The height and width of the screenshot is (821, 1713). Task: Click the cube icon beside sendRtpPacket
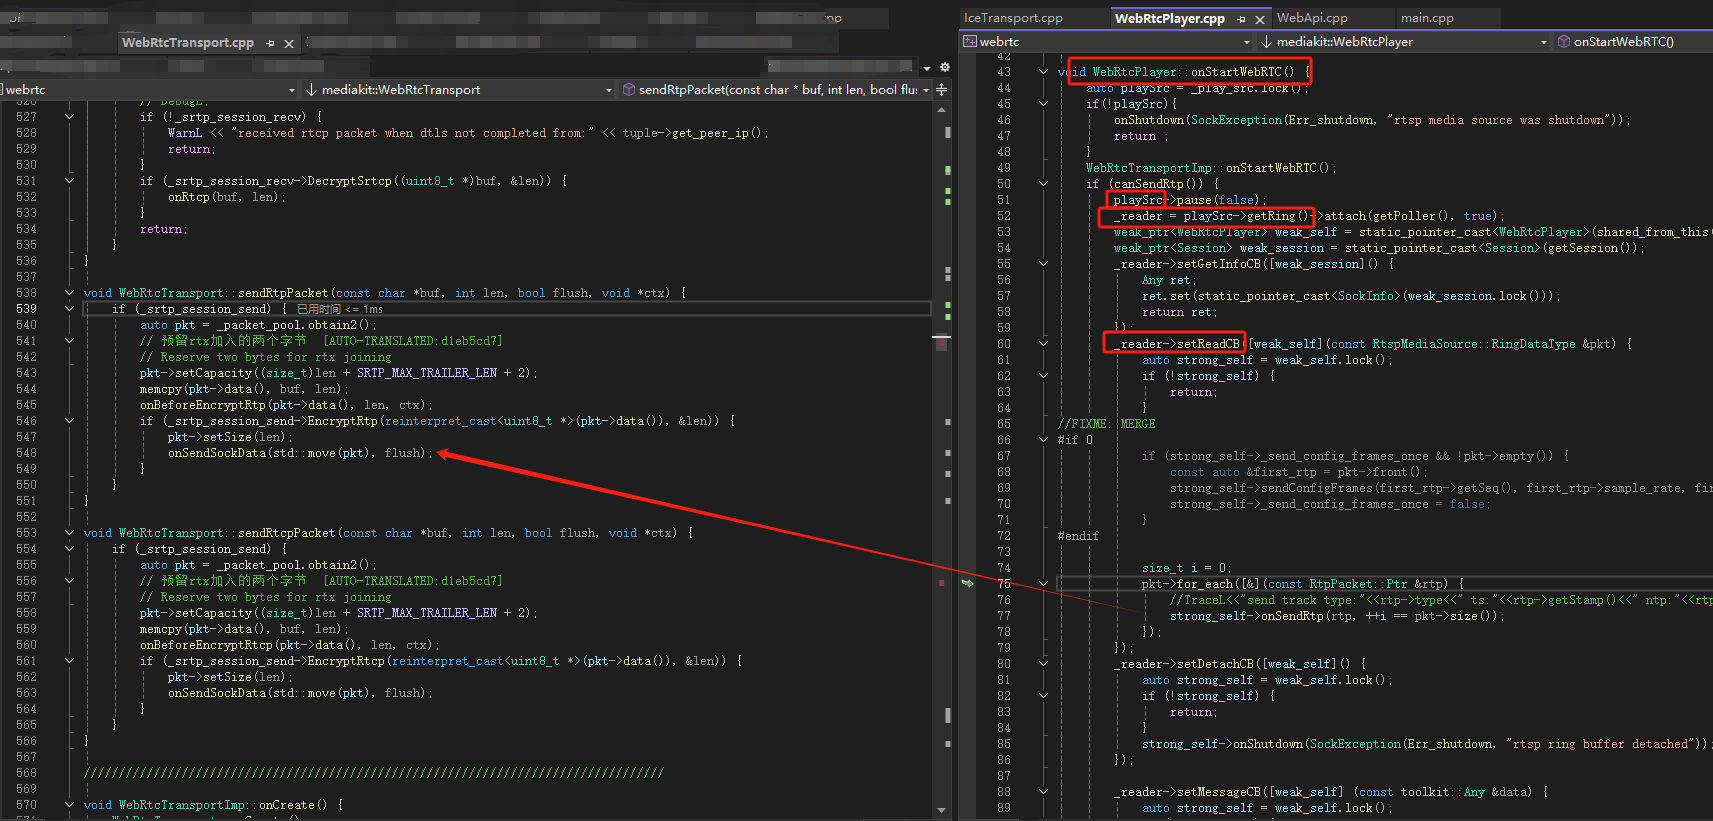tap(629, 89)
